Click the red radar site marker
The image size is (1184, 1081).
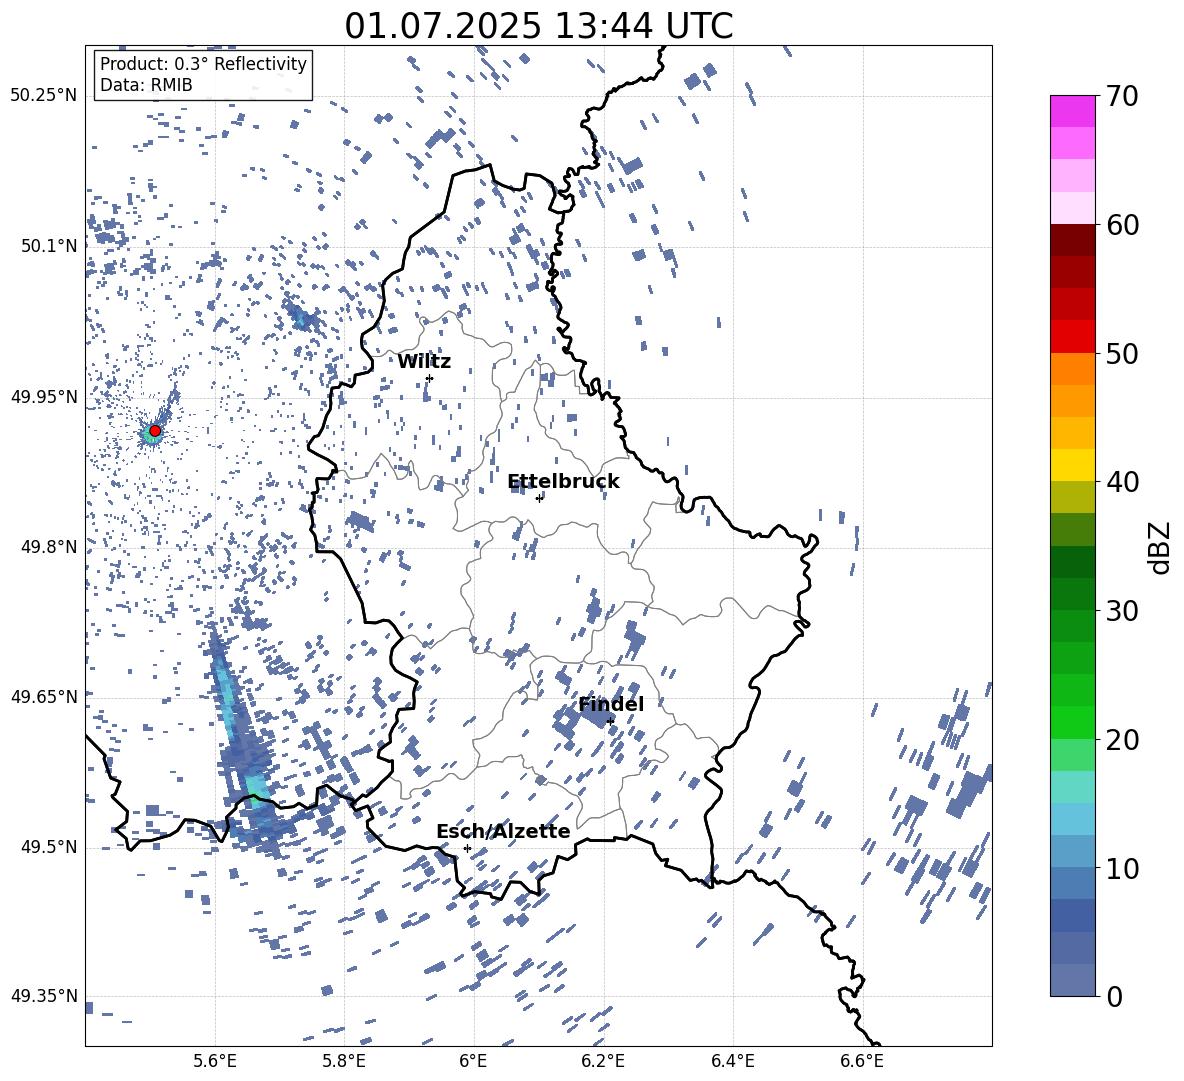point(155,431)
